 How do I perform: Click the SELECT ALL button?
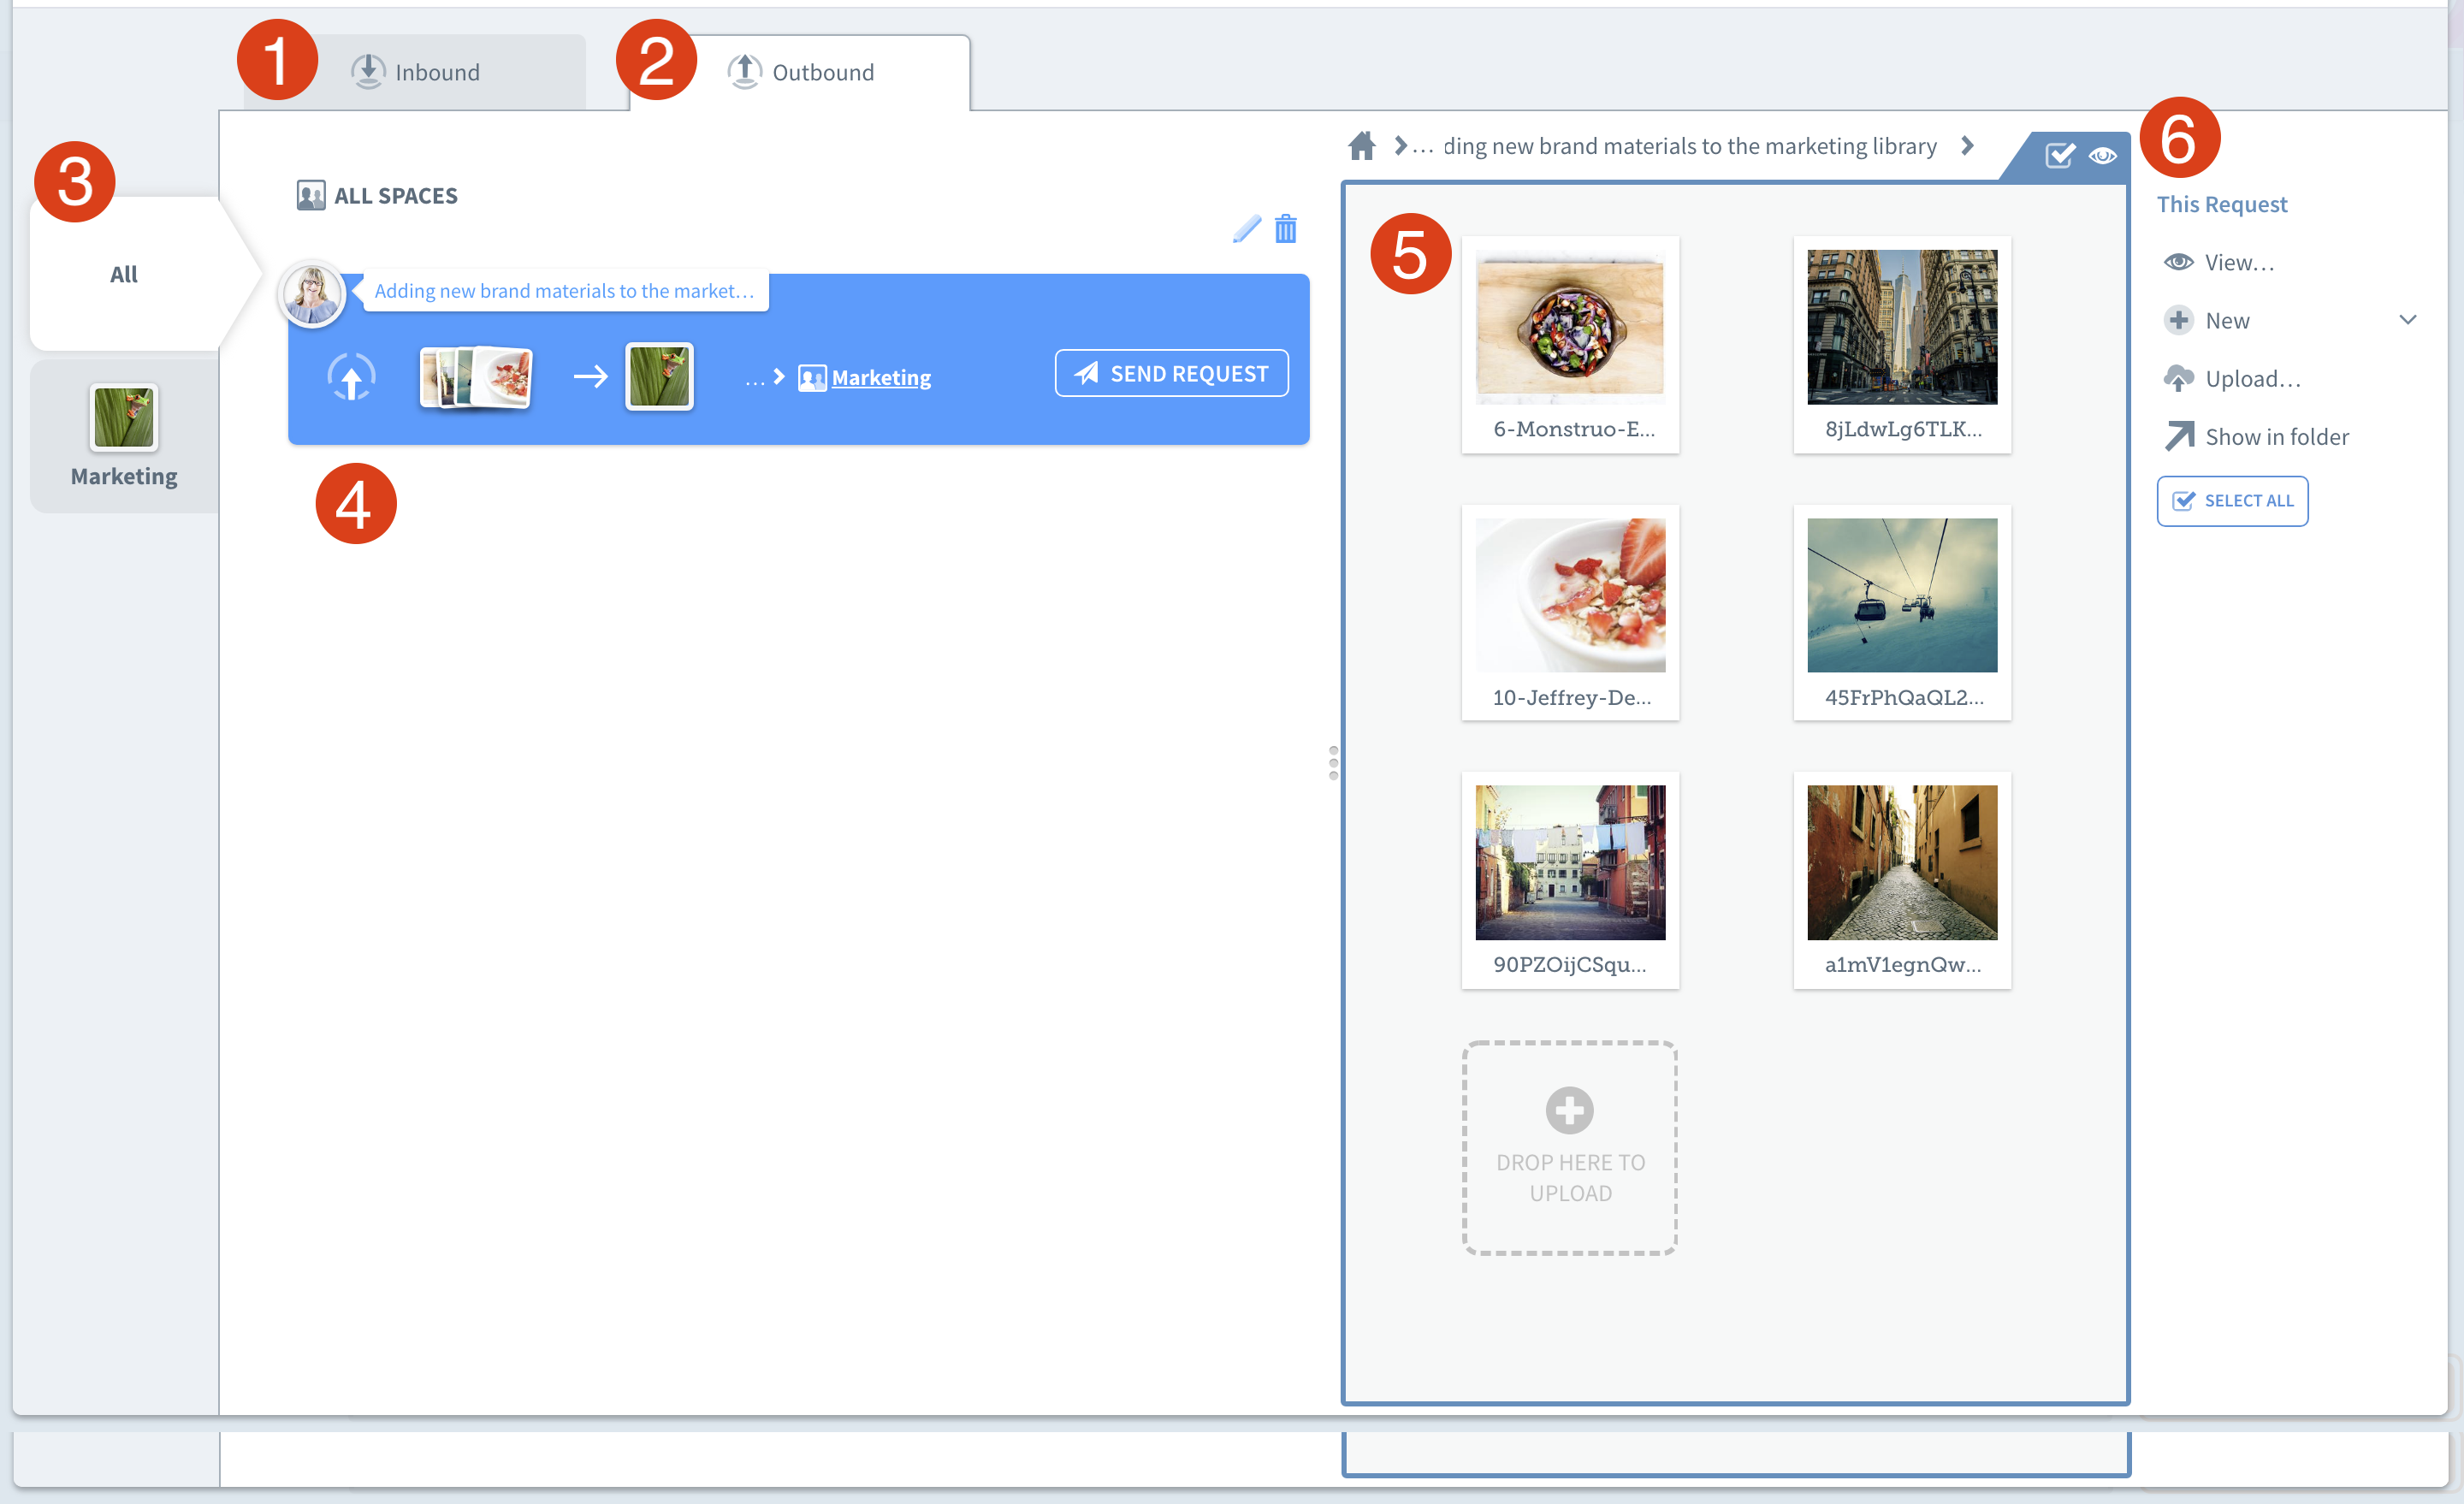[2232, 501]
